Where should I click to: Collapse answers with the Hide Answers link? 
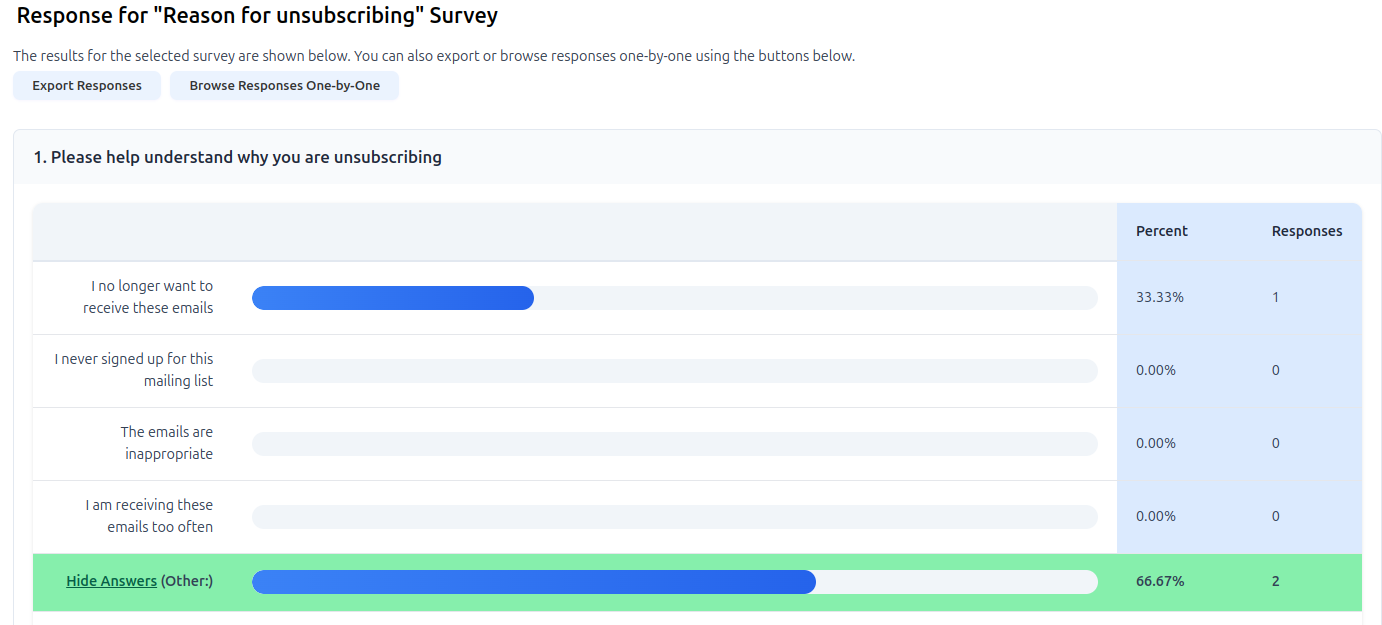[111, 581]
